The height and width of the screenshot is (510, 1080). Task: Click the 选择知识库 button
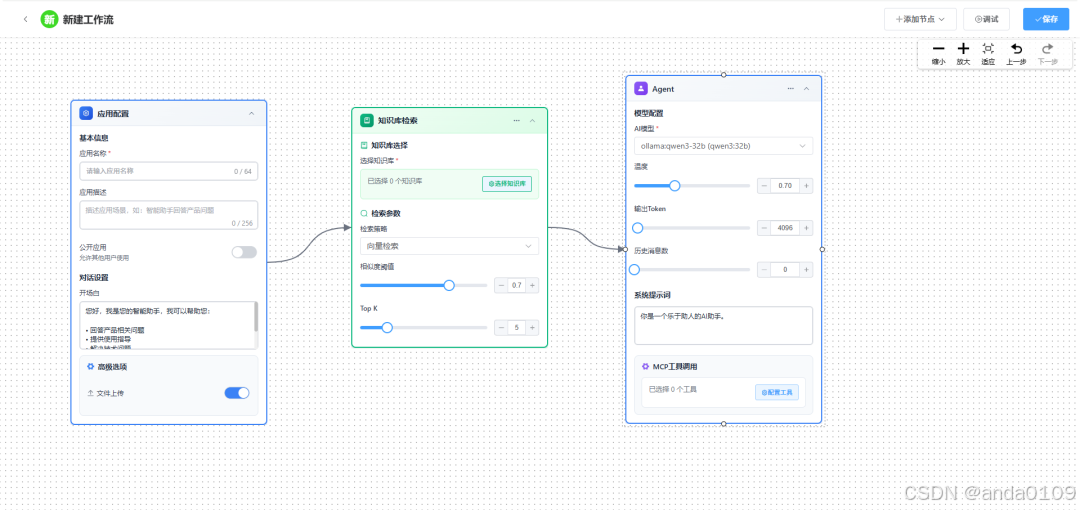coord(507,184)
